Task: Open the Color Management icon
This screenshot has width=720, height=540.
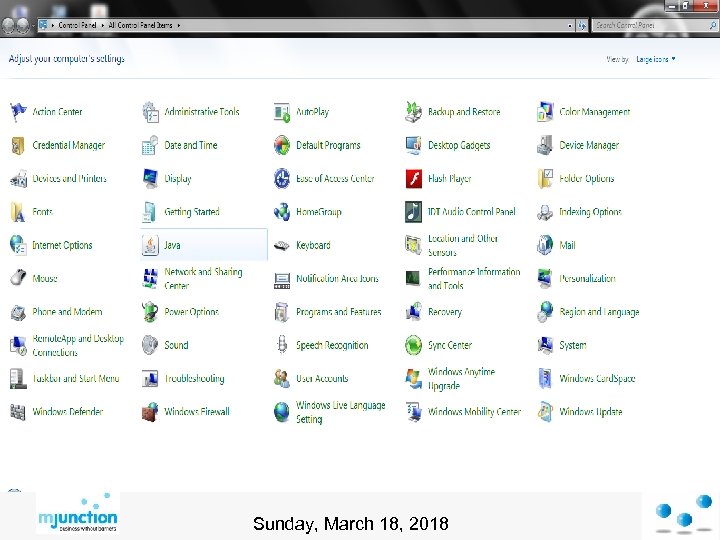Action: [x=545, y=112]
